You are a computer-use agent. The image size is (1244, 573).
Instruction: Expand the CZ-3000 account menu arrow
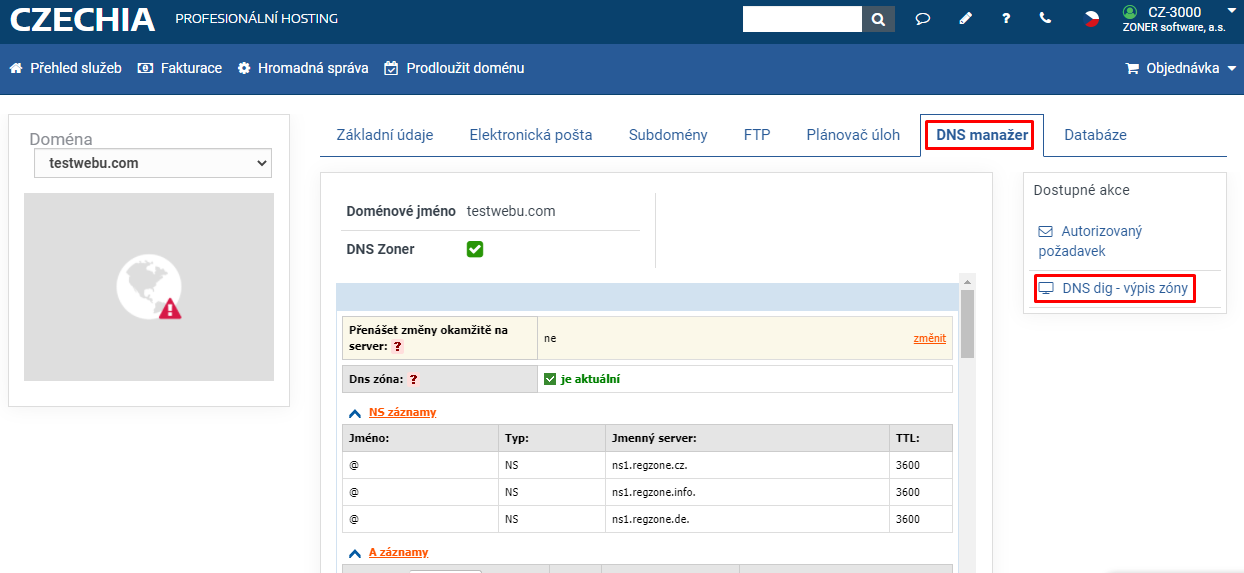click(x=1231, y=11)
